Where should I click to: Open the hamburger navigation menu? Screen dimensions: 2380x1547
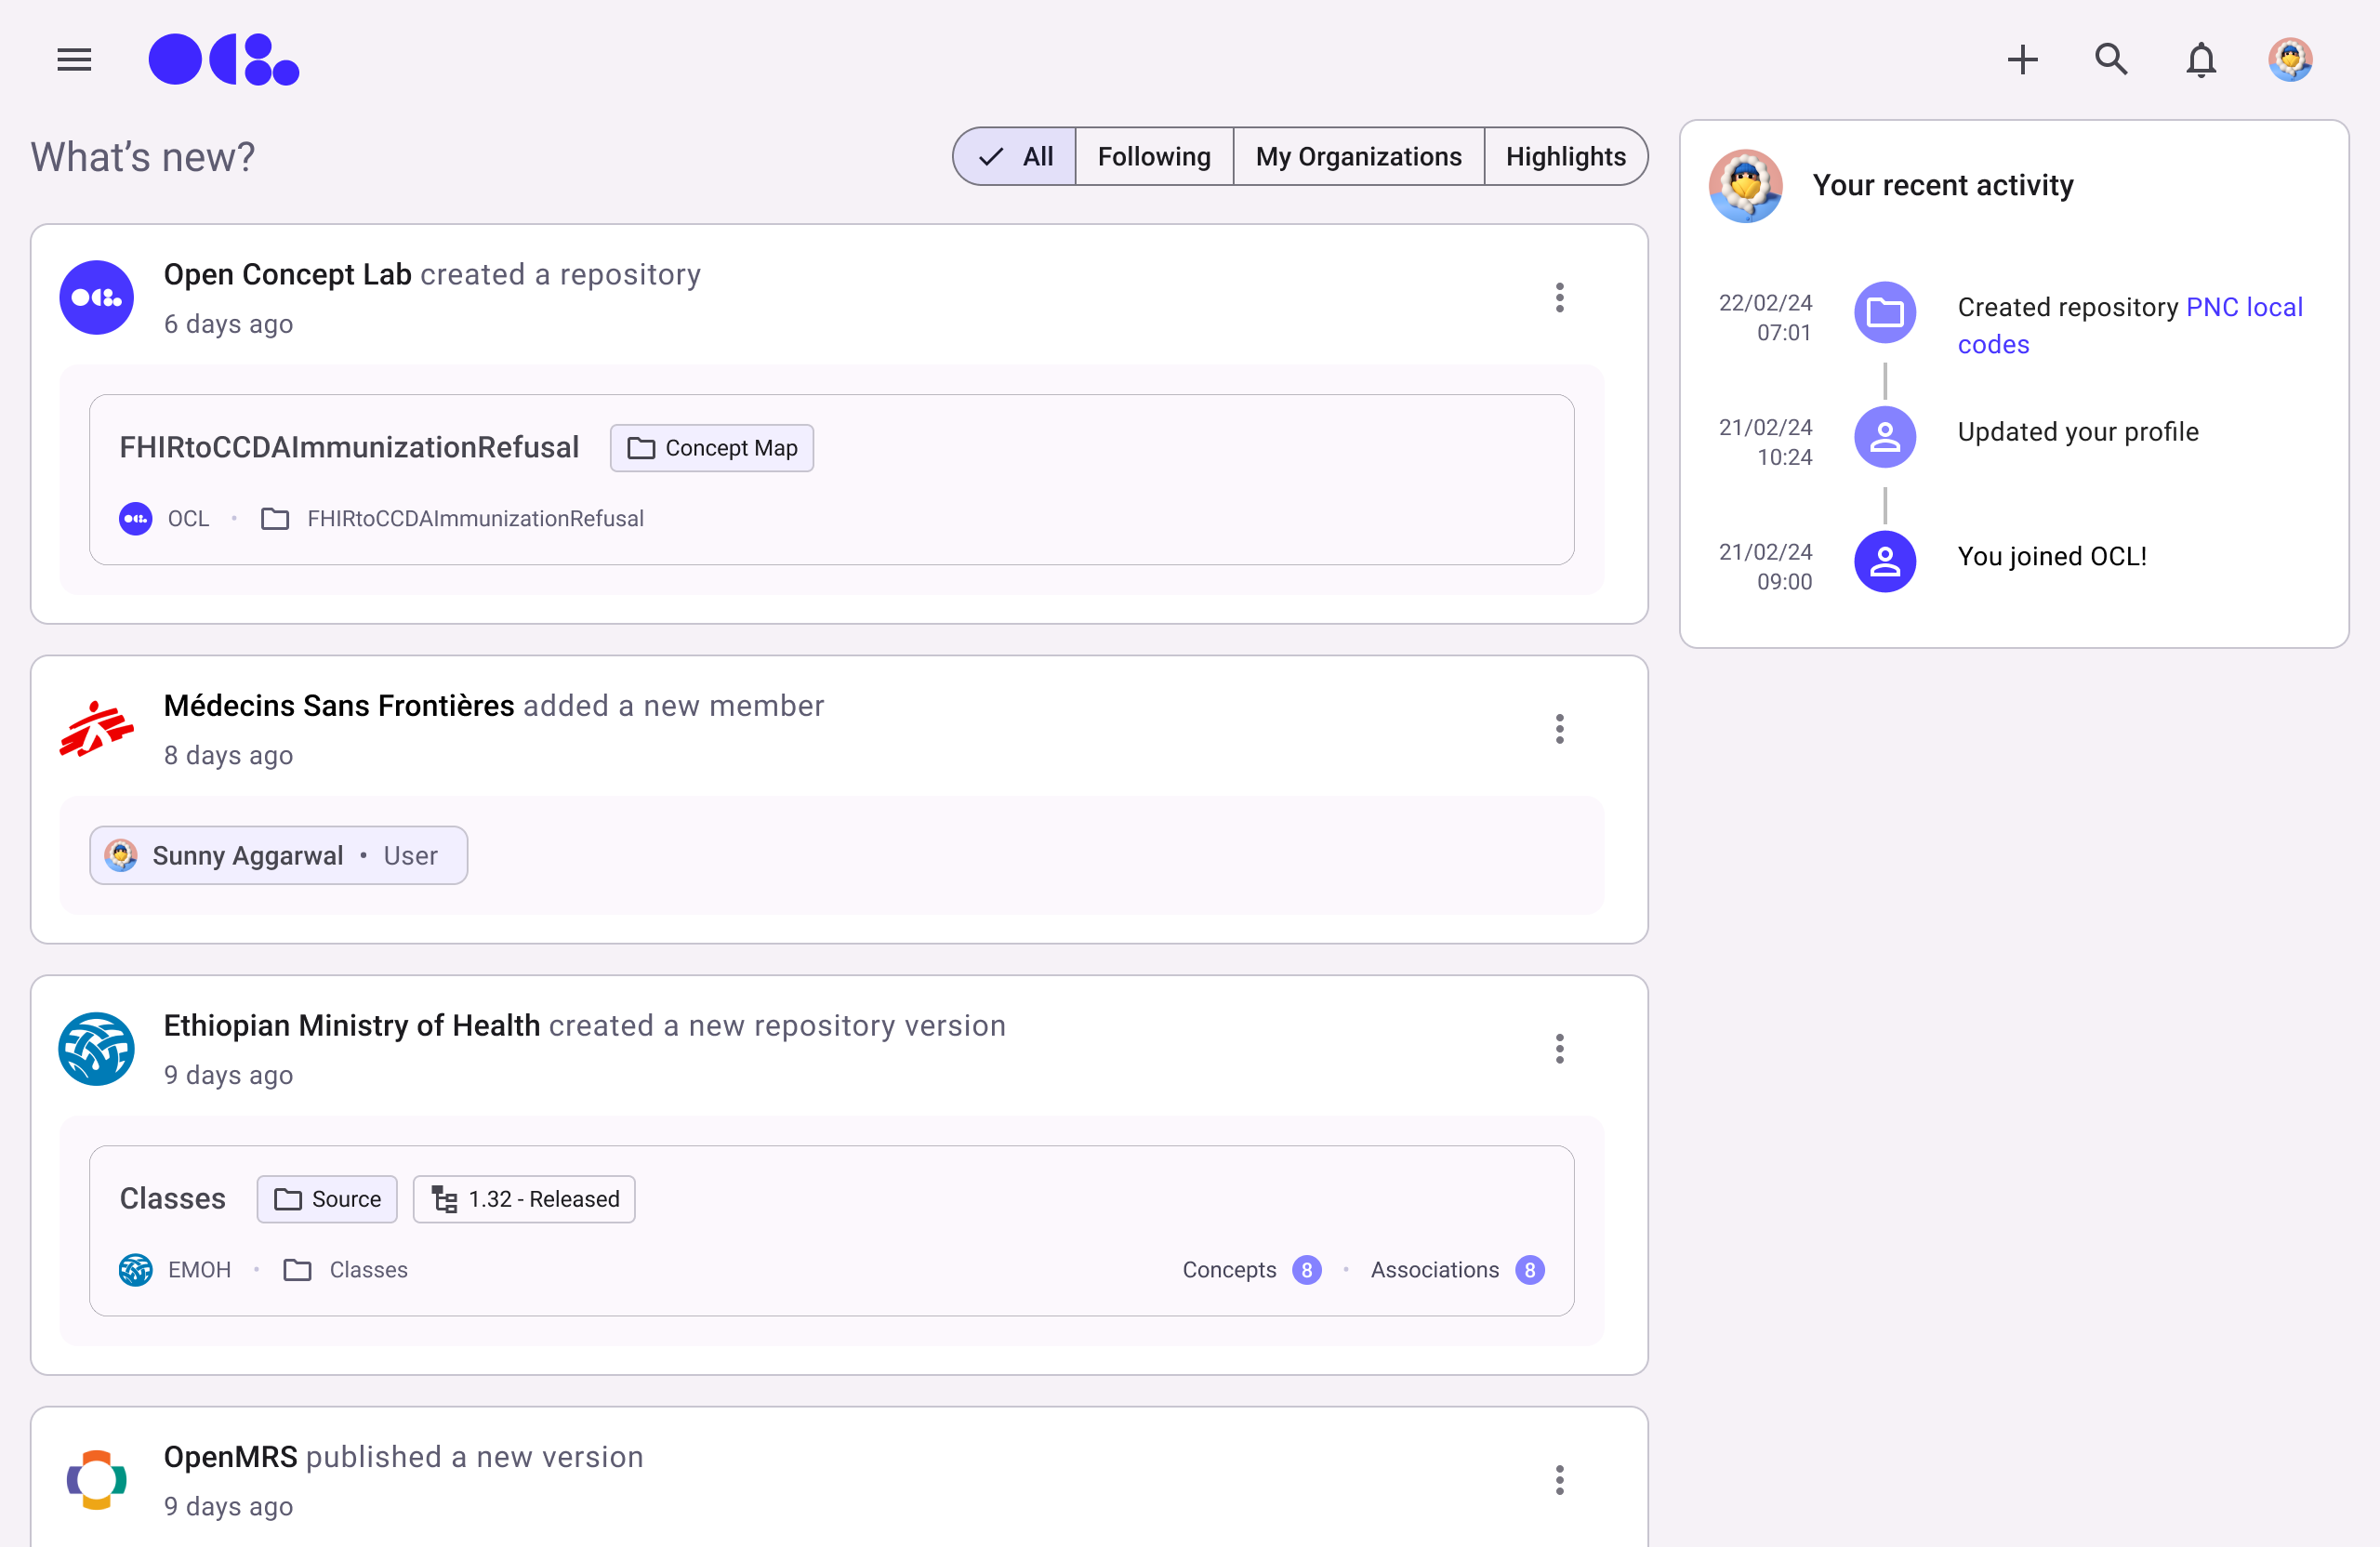coord(74,60)
